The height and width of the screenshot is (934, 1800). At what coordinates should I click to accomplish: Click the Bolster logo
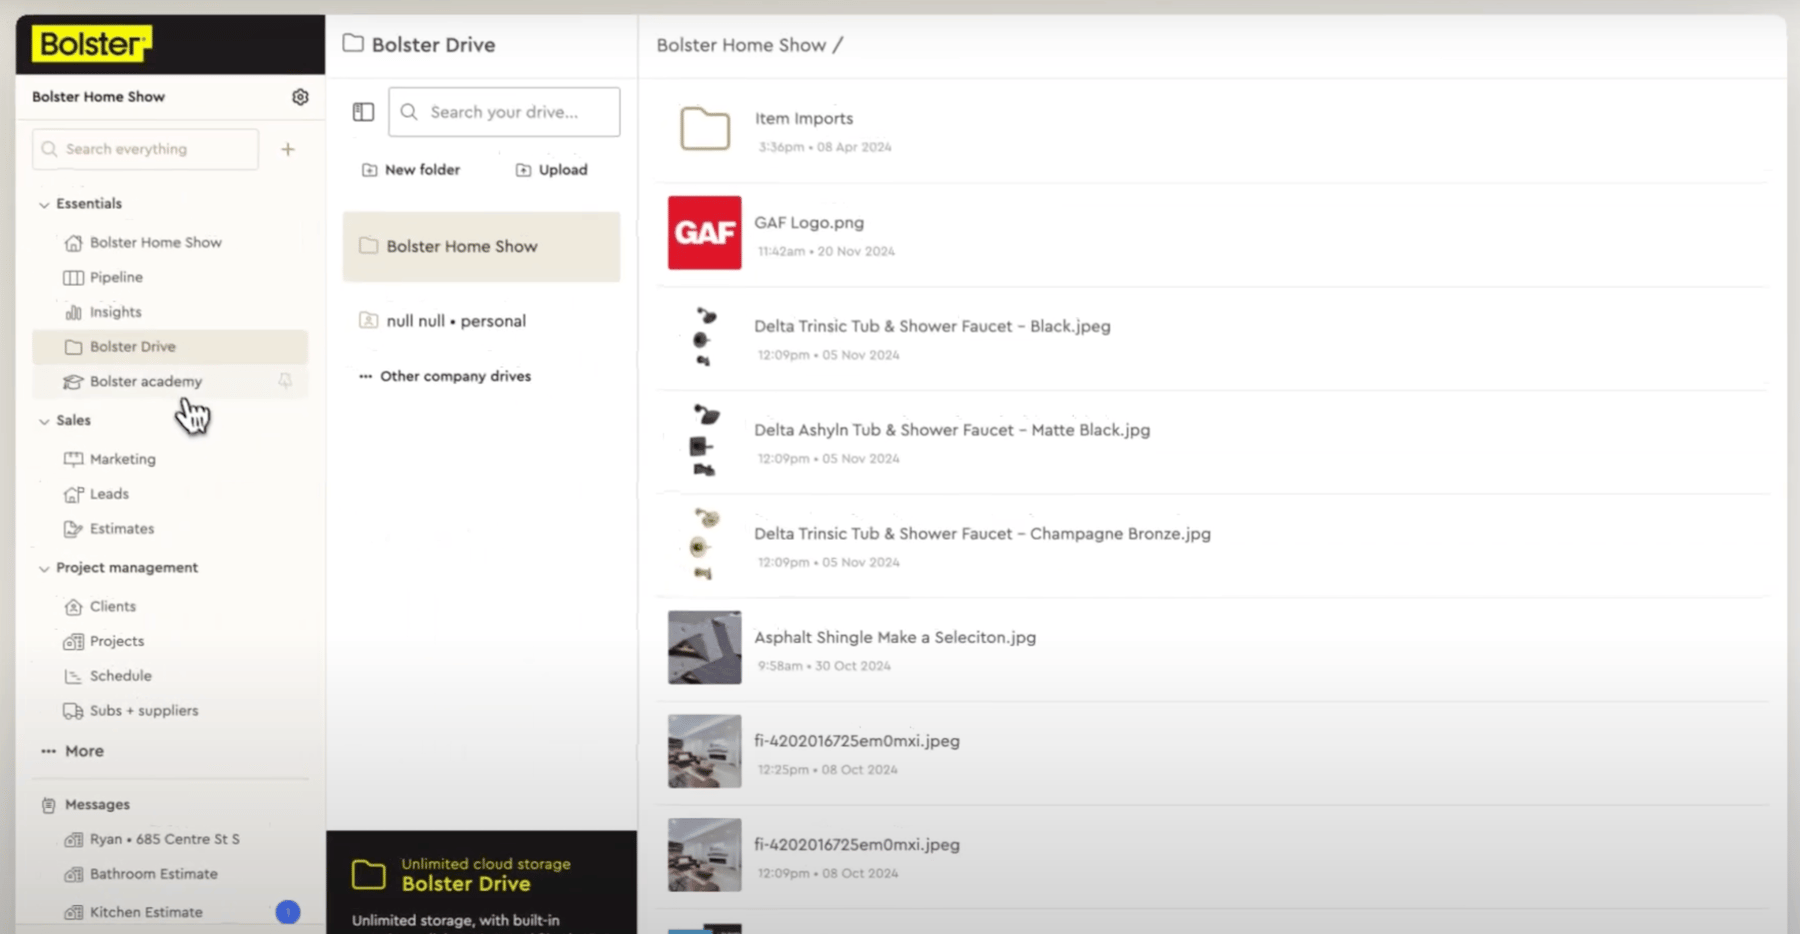tap(92, 44)
